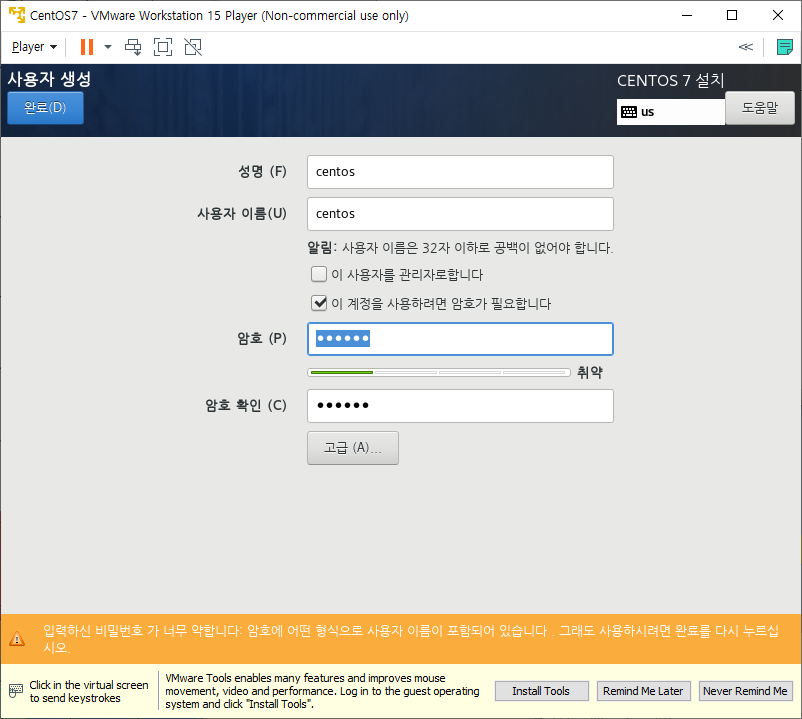The width and height of the screenshot is (802, 719).
Task: Click the warning triangle icon
Action: (x=17, y=639)
